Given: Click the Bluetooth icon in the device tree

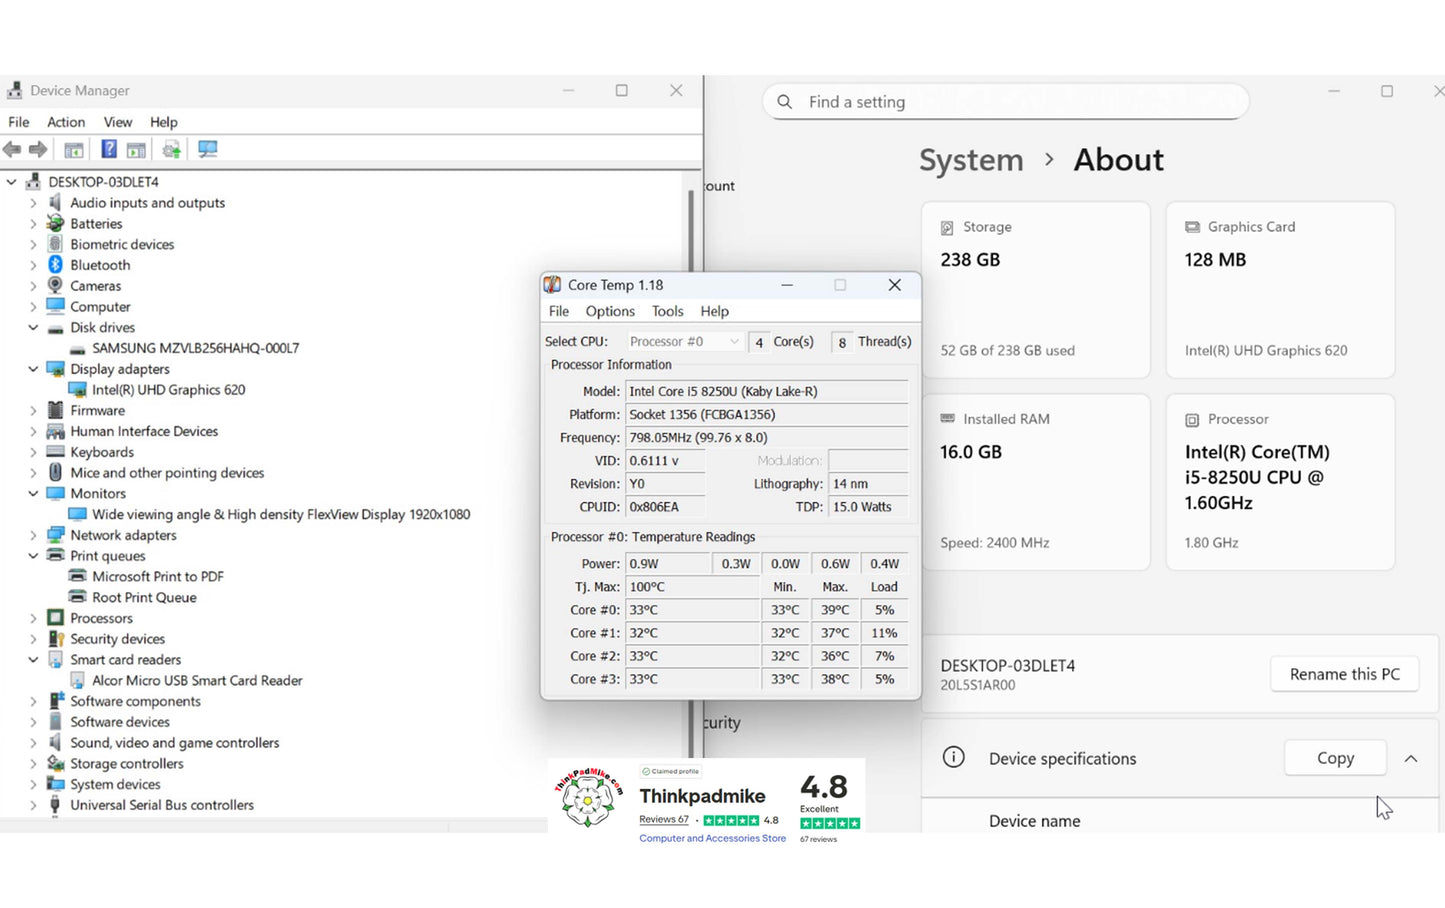Looking at the screenshot, I should tap(55, 265).
